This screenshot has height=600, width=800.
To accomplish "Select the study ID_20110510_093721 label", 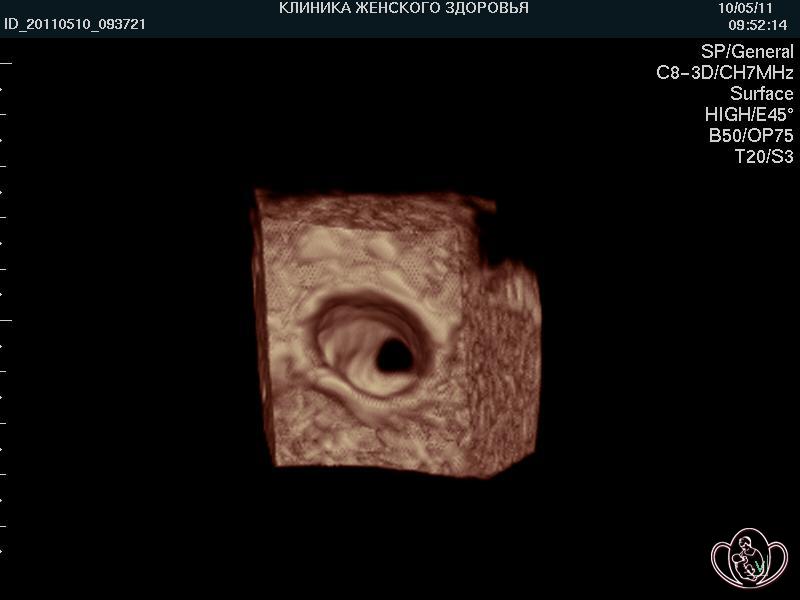I will [75, 24].
